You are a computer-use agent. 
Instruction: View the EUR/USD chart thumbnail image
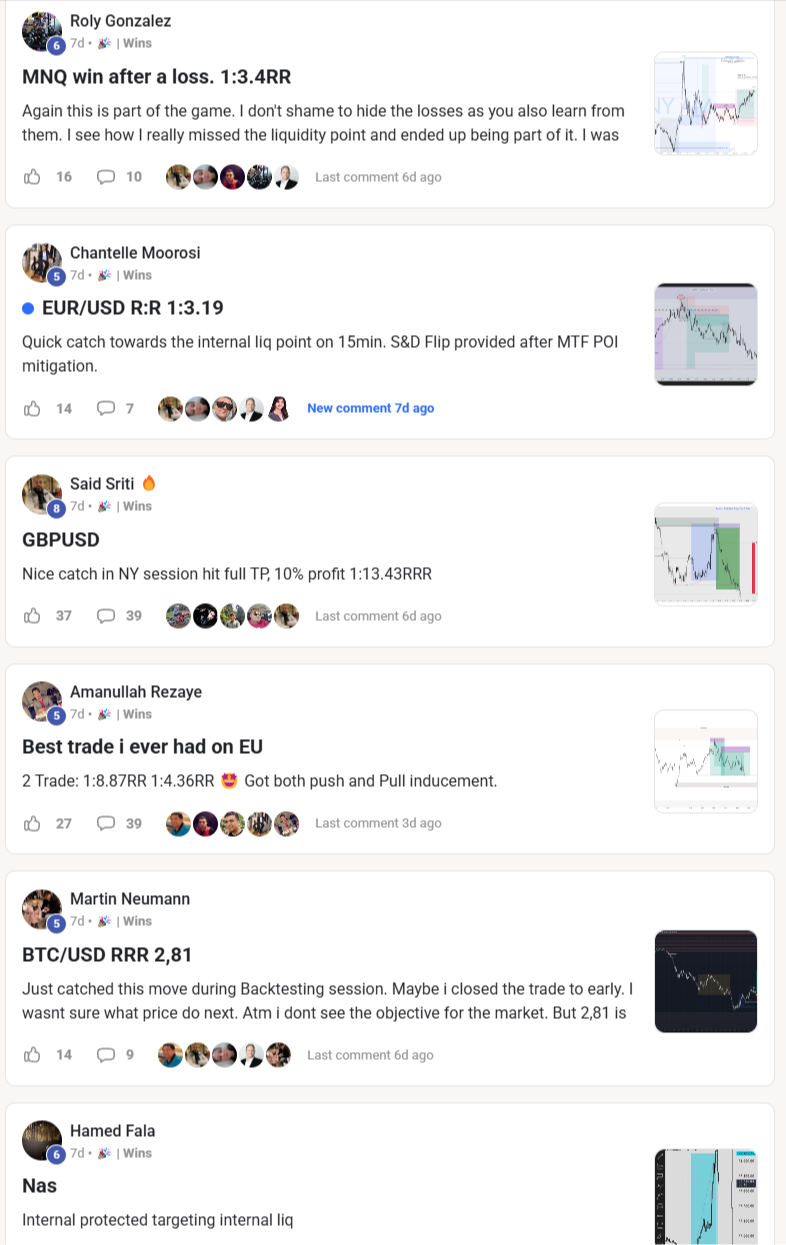tap(705, 334)
